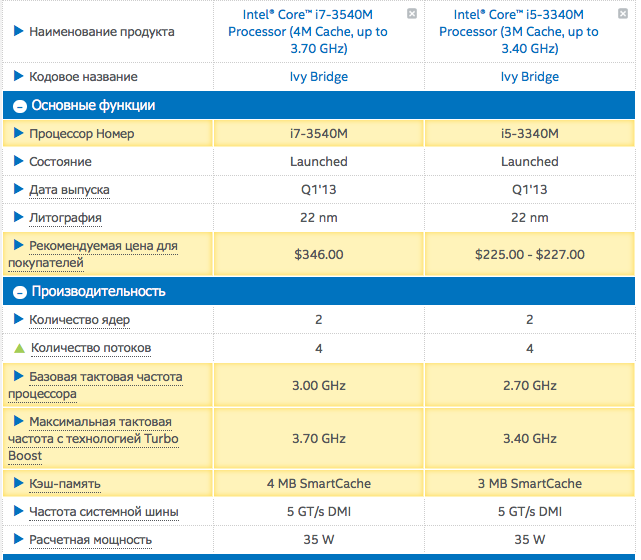Screen dimensions: 641x560
Task: Expand the Дата выпуска row arrow
Action: (18, 189)
